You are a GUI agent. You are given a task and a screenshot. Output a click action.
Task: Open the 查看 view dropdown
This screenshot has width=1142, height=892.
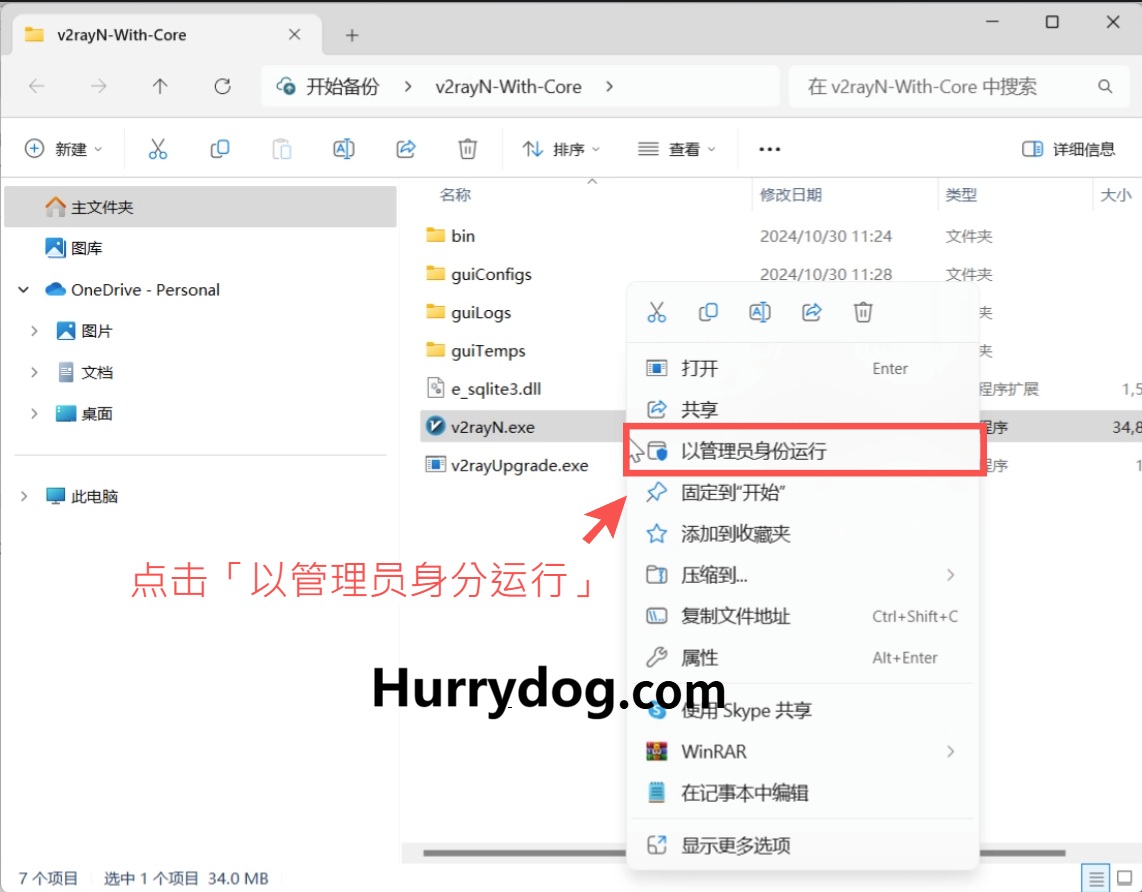click(x=677, y=149)
